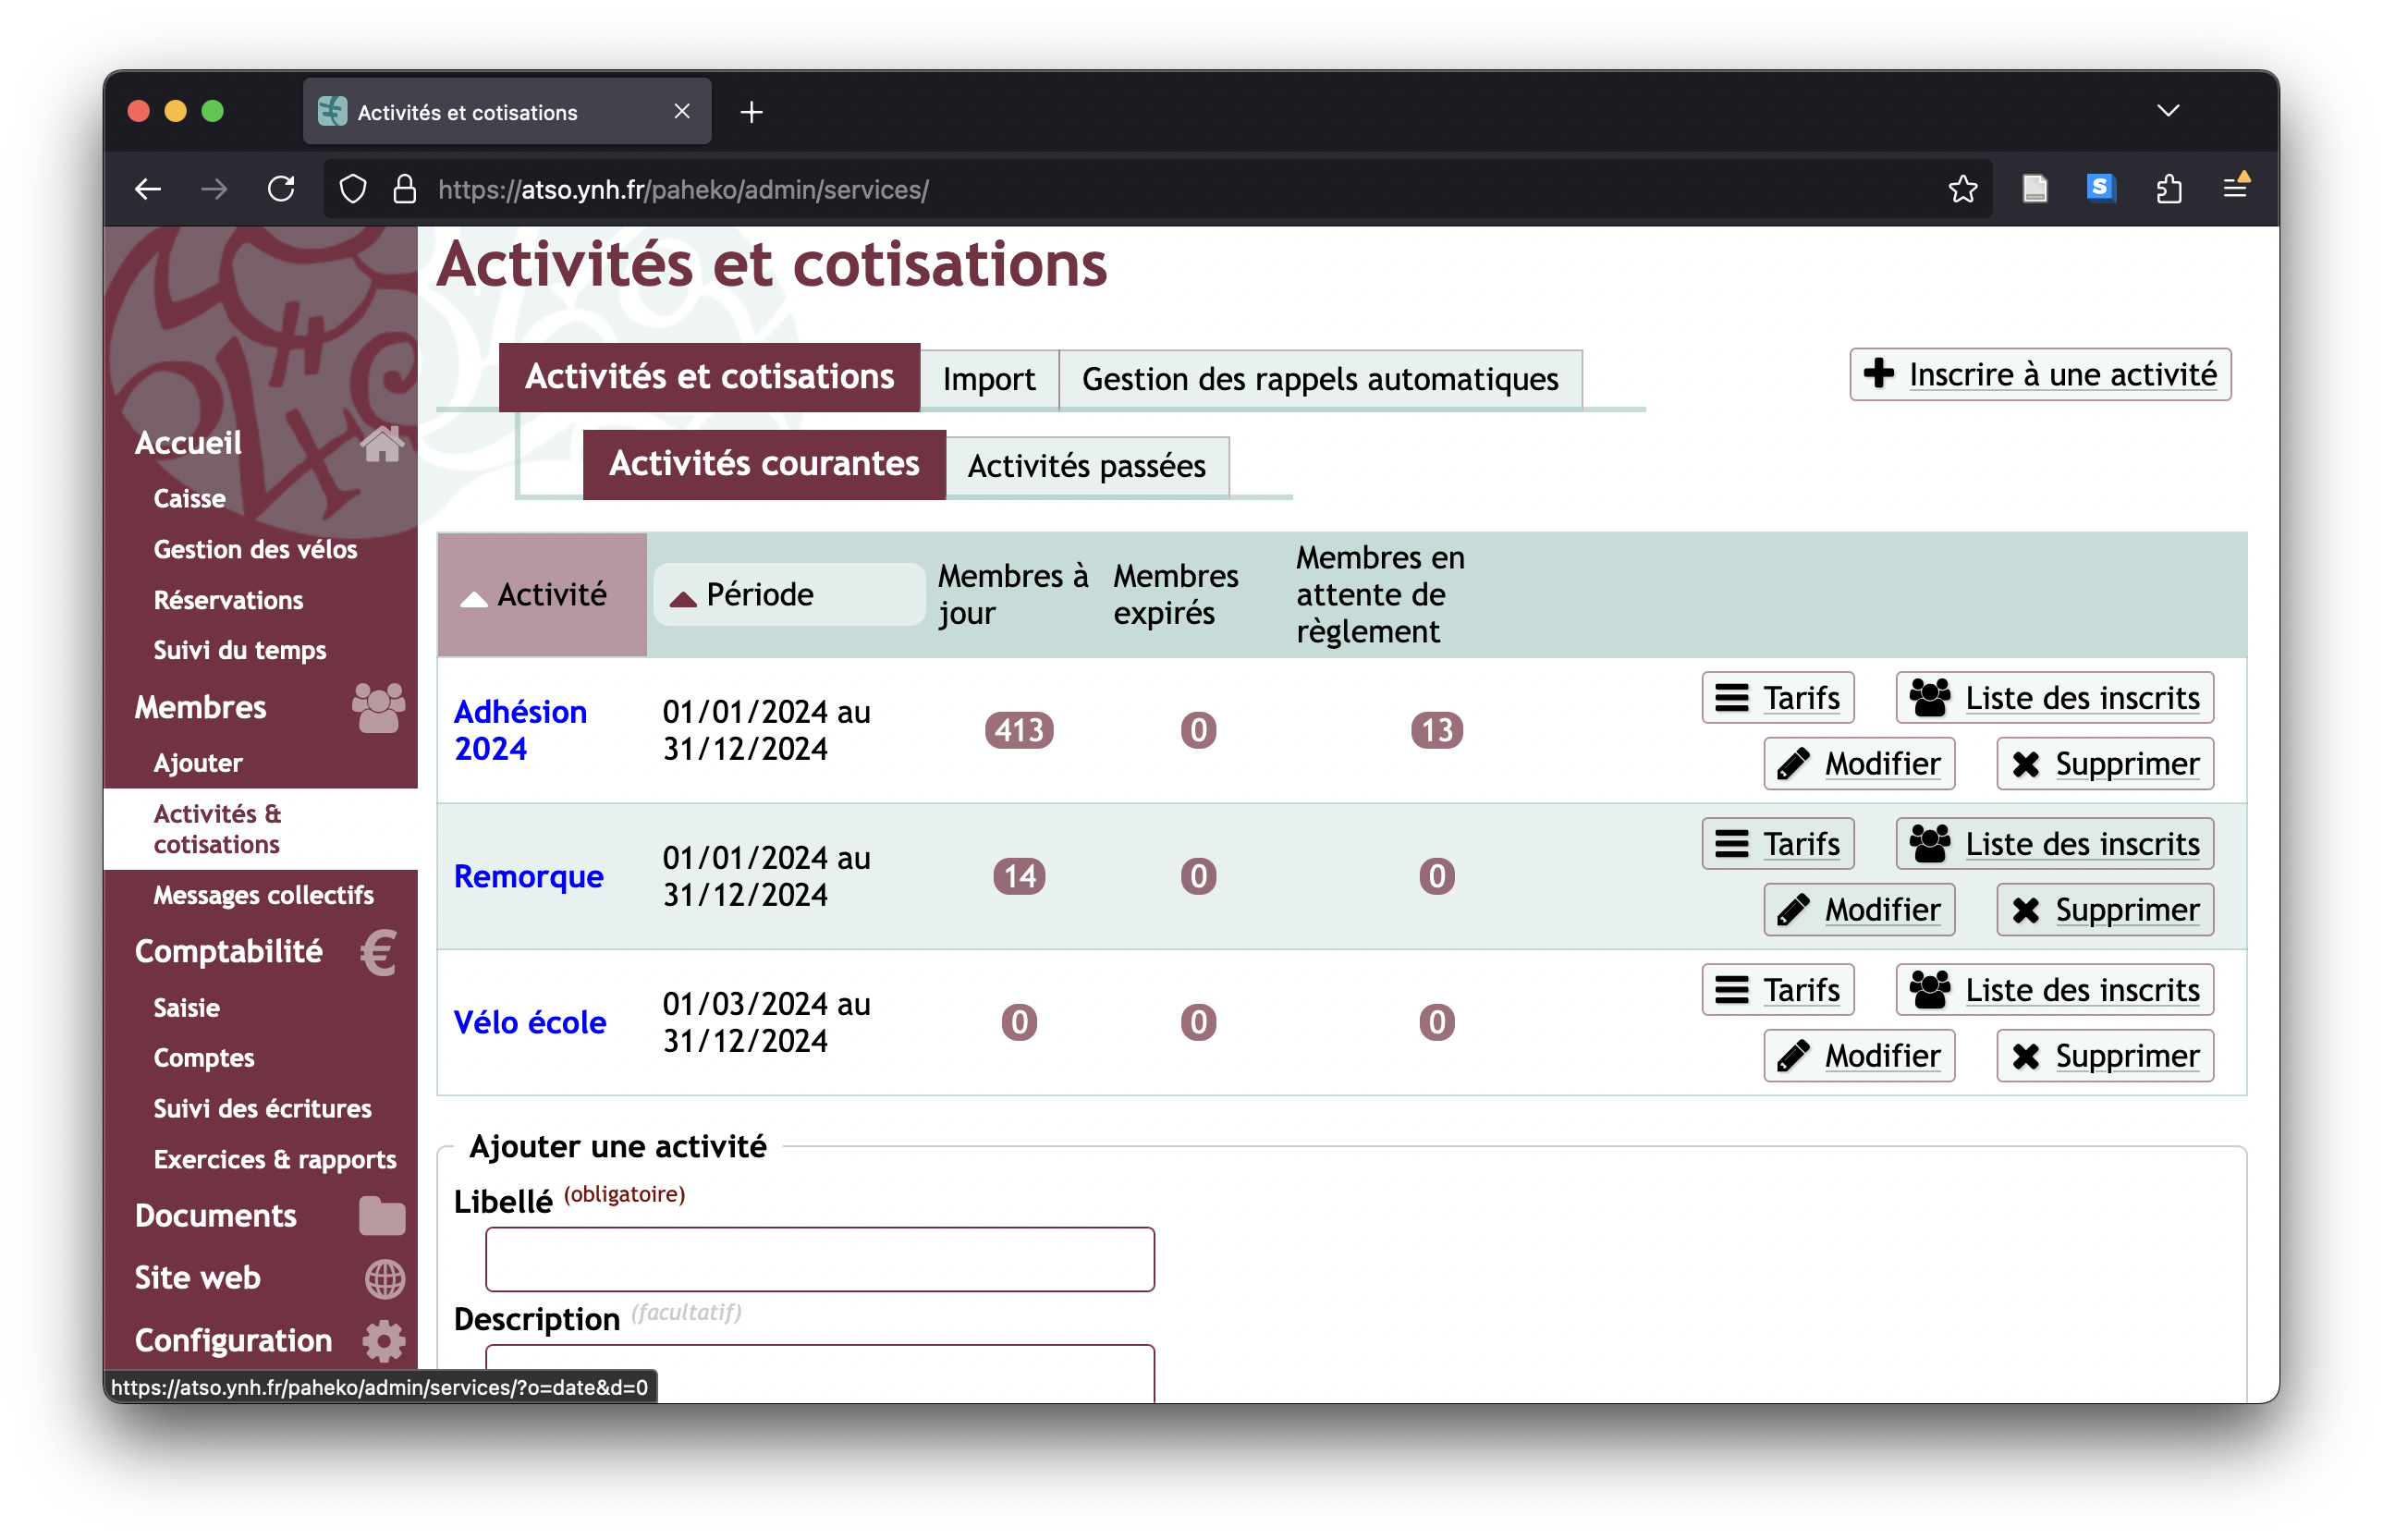Click the Activités courantes toggle
The width and height of the screenshot is (2383, 1540).
click(x=764, y=463)
